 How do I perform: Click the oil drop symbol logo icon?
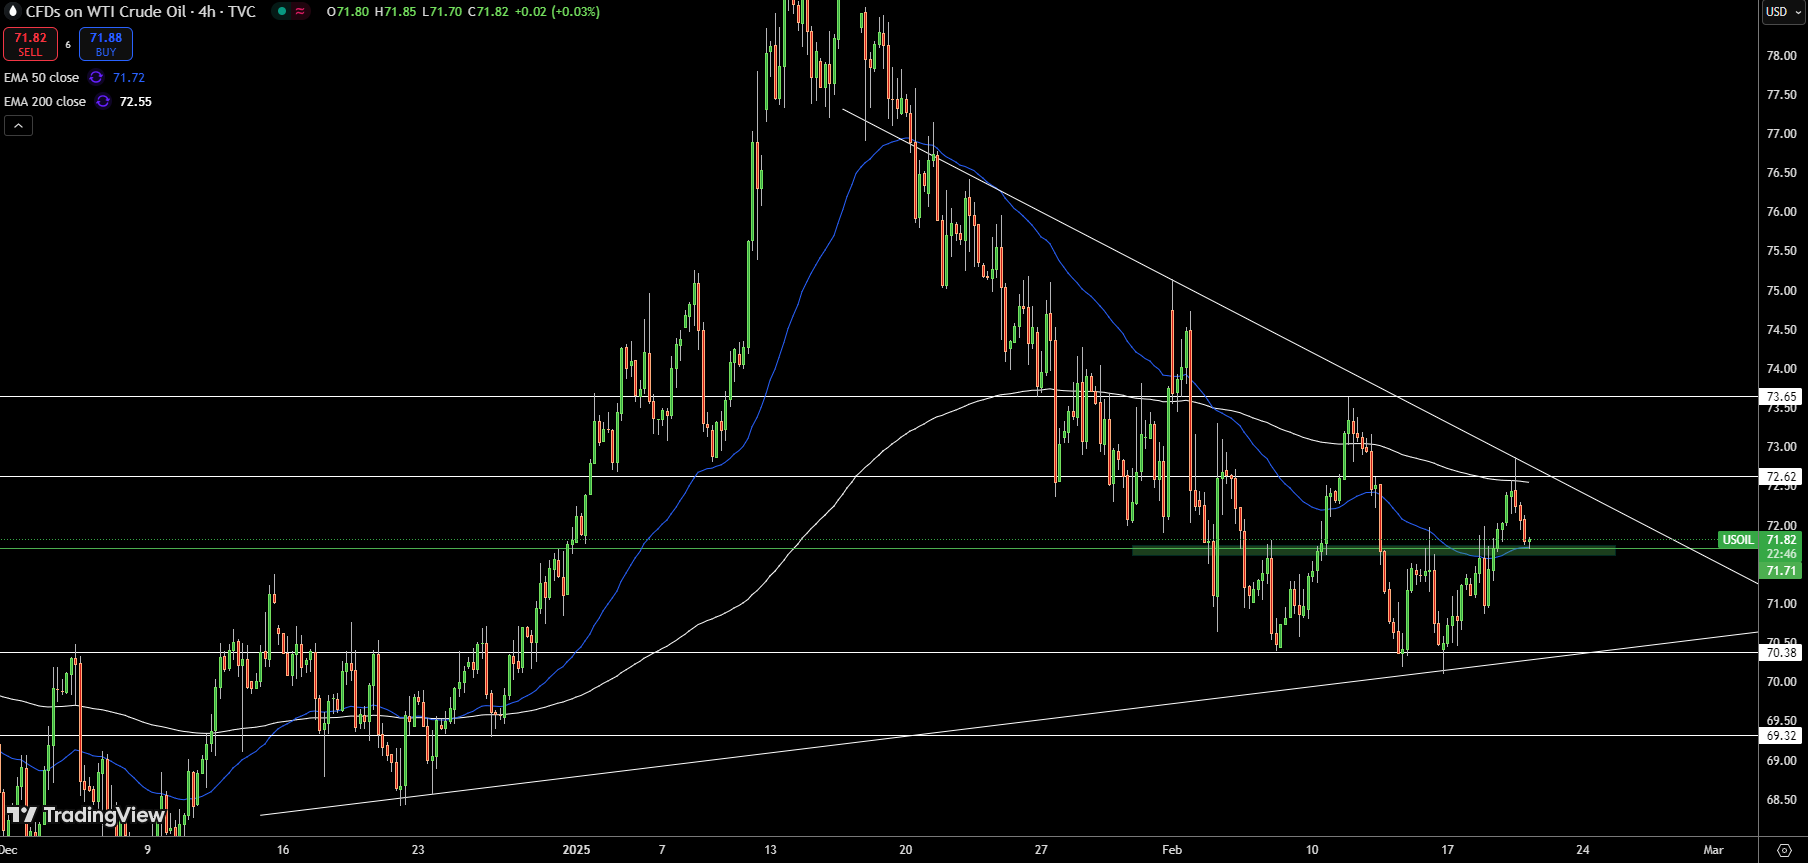coord(13,11)
